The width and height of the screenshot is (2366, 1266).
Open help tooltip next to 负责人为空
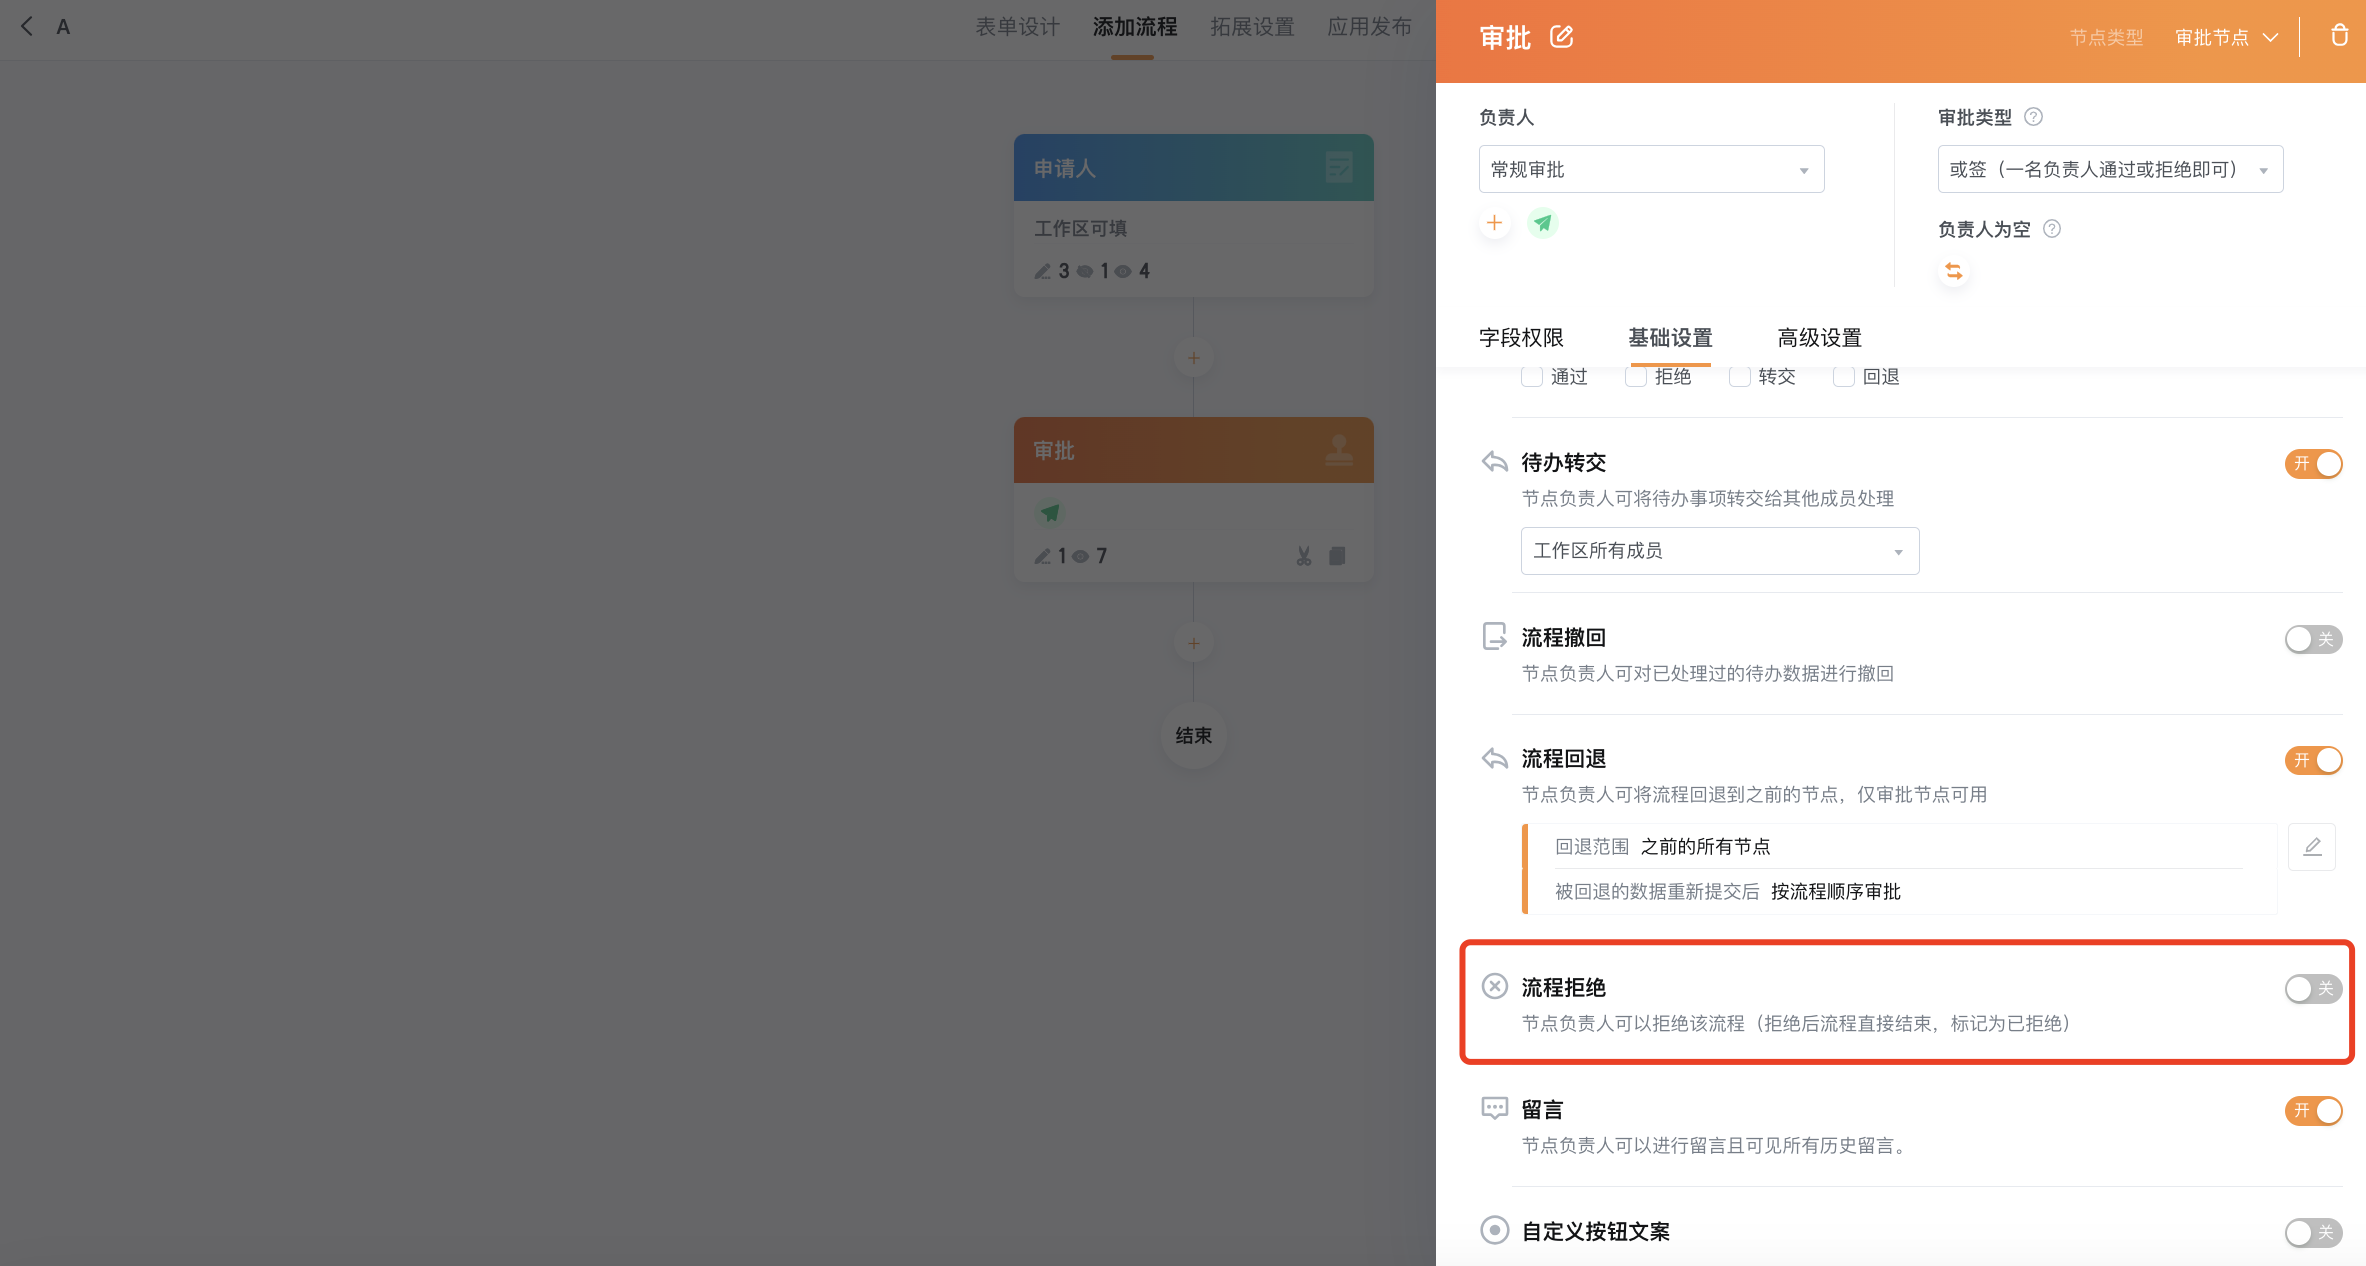[x=2052, y=229]
